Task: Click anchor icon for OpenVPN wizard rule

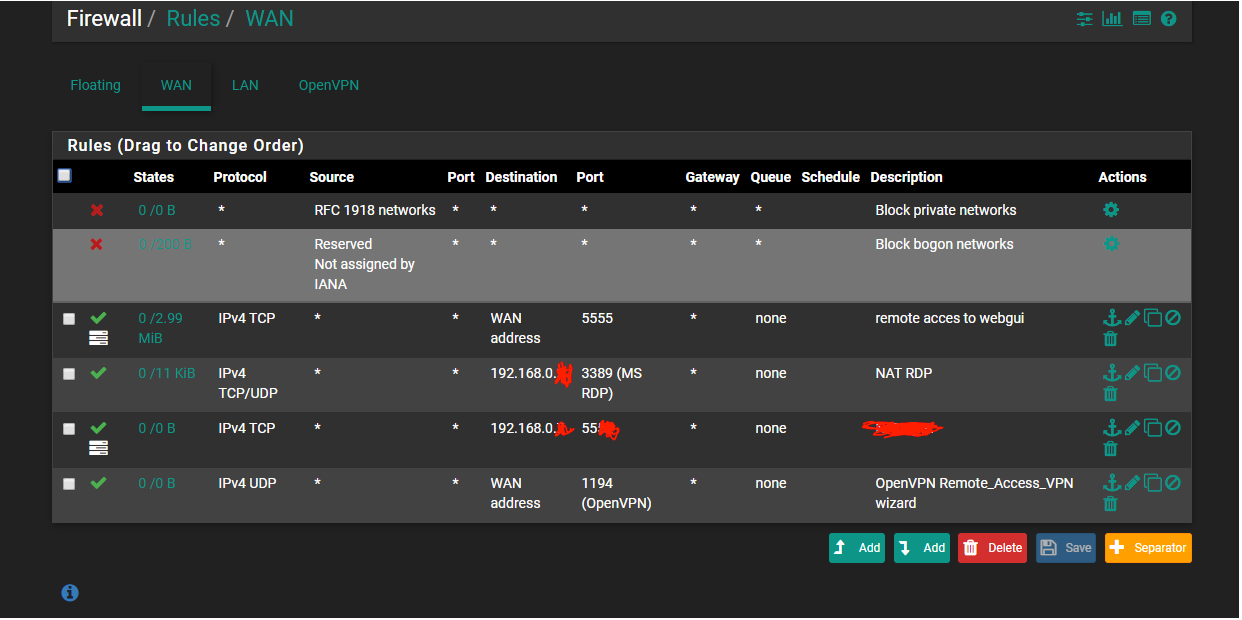Action: pos(1111,483)
